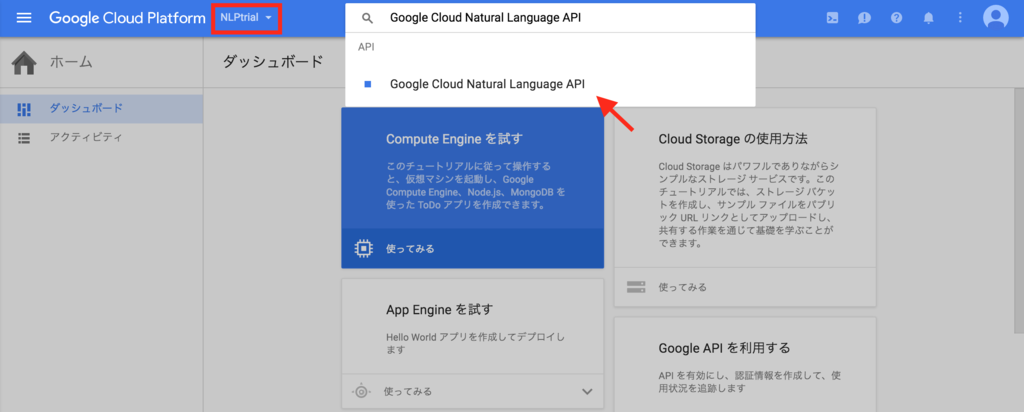Click the activity list icon in sidebar
This screenshot has width=1024, height=412.
click(x=24, y=138)
